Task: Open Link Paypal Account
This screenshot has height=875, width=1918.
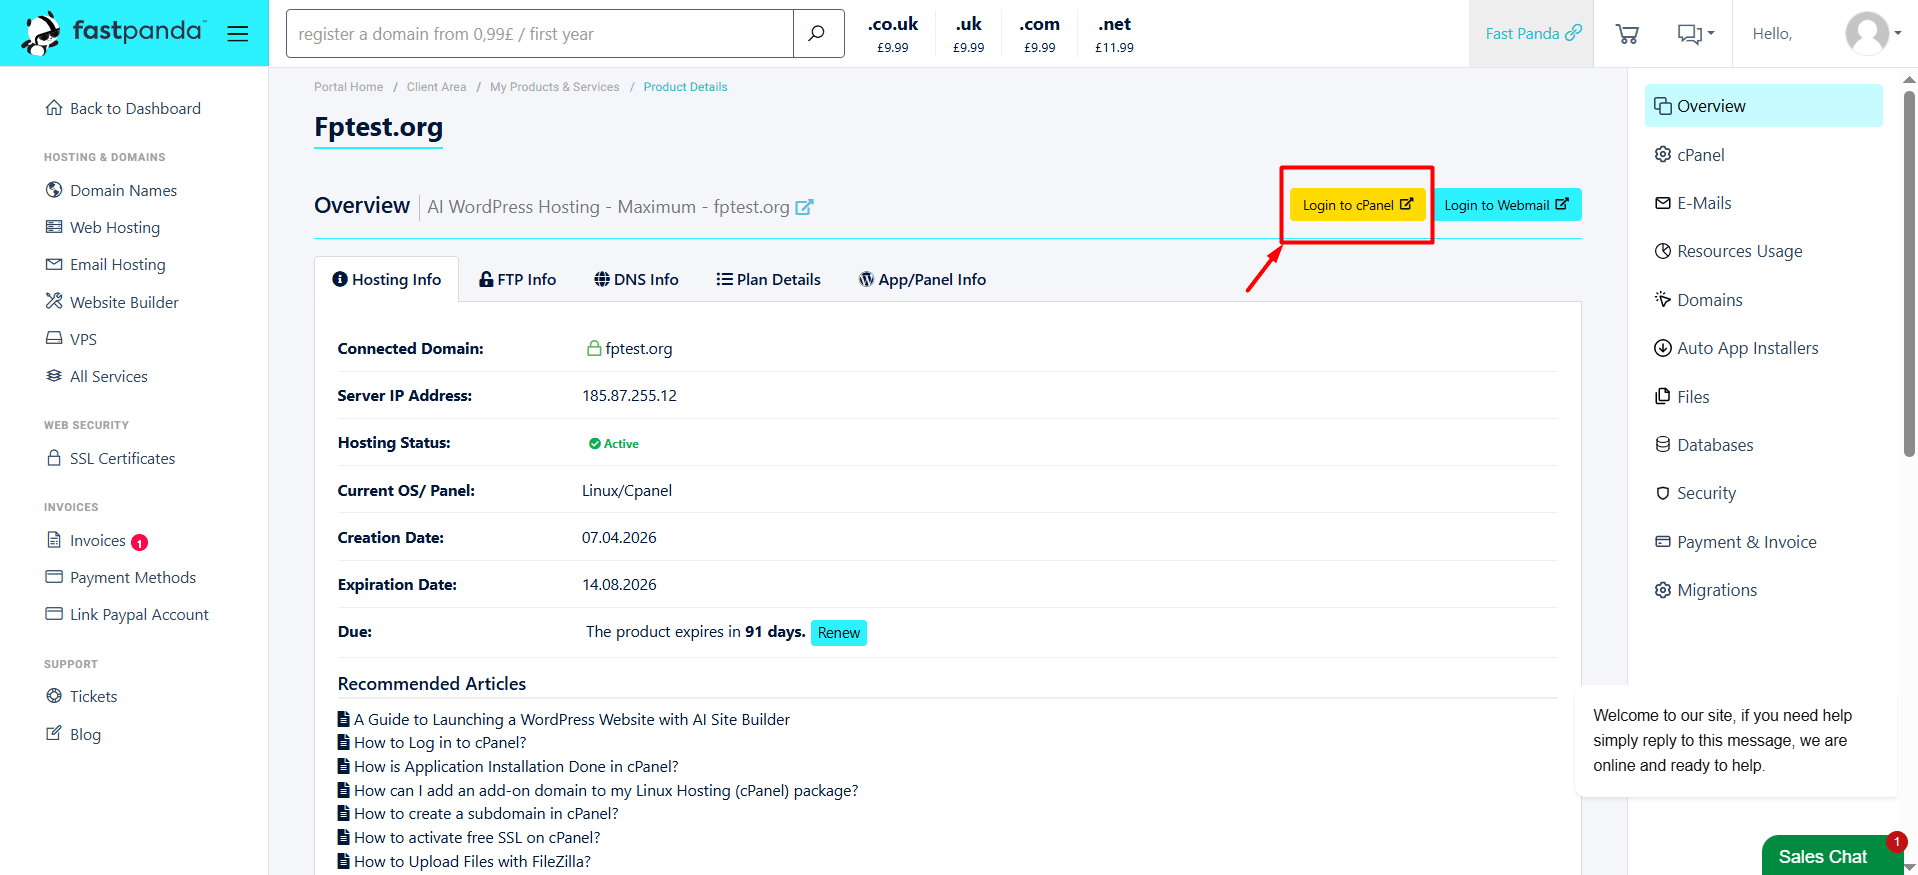Action: [x=127, y=614]
